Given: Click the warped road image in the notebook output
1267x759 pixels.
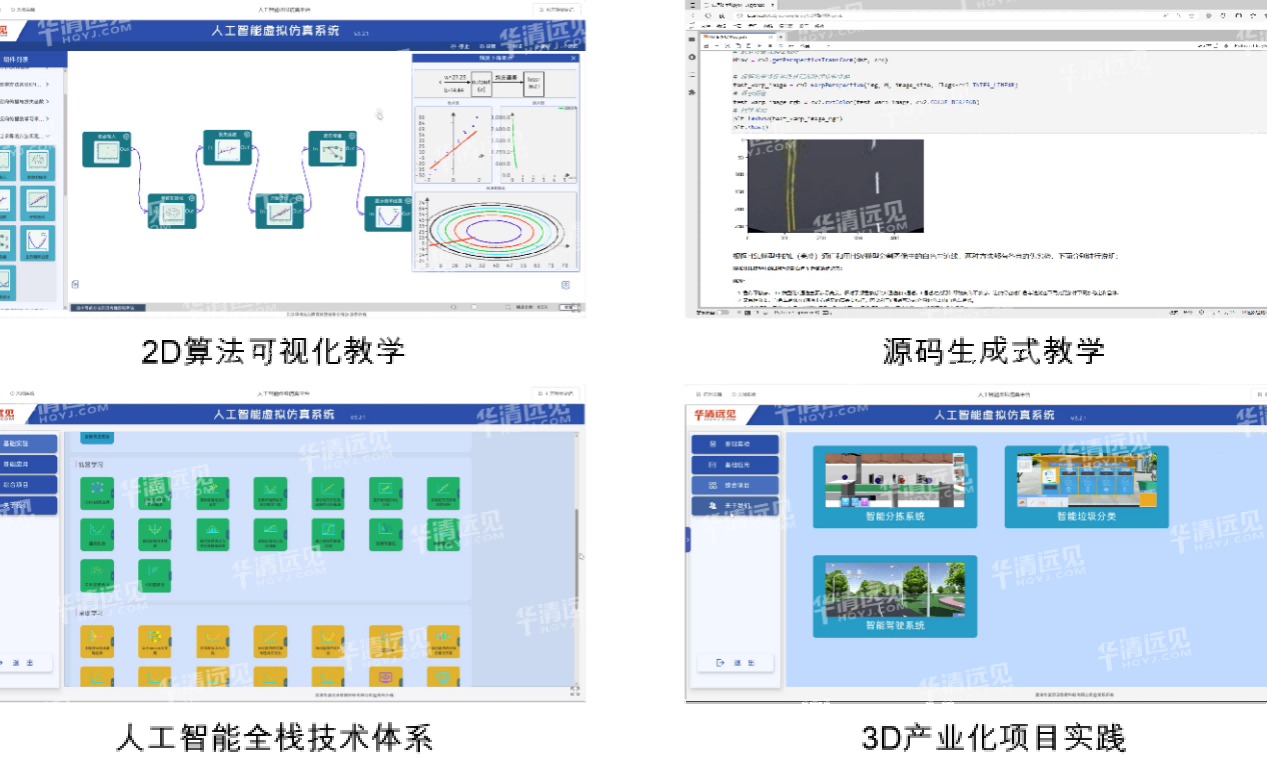Looking at the screenshot, I should (x=834, y=185).
